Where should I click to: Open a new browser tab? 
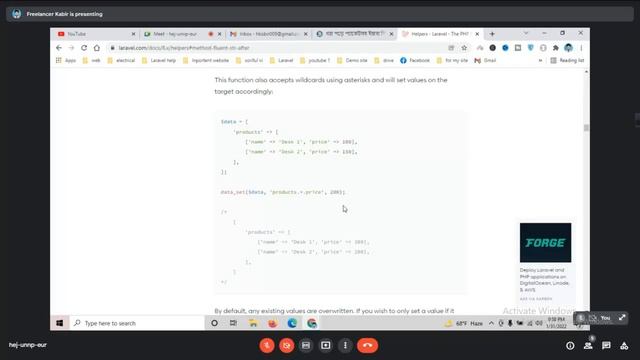tap(492, 34)
